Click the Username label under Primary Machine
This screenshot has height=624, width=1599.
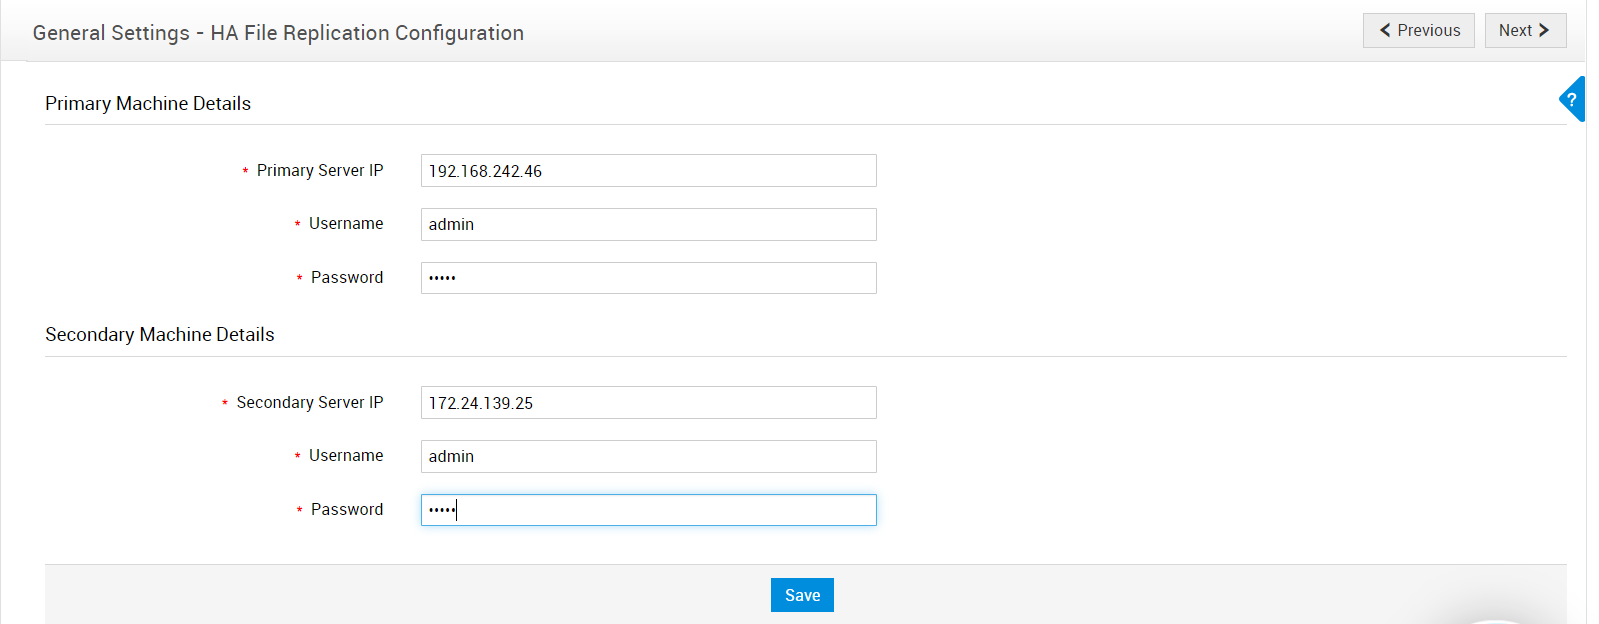pyautogui.click(x=346, y=224)
